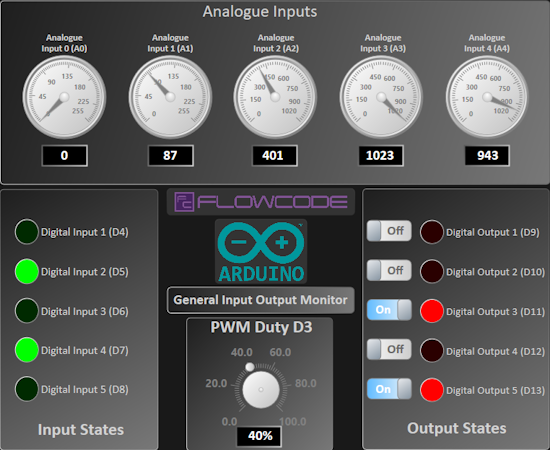
Task: Click the Analogue Input 1 (A1) gauge
Action: coord(170,97)
